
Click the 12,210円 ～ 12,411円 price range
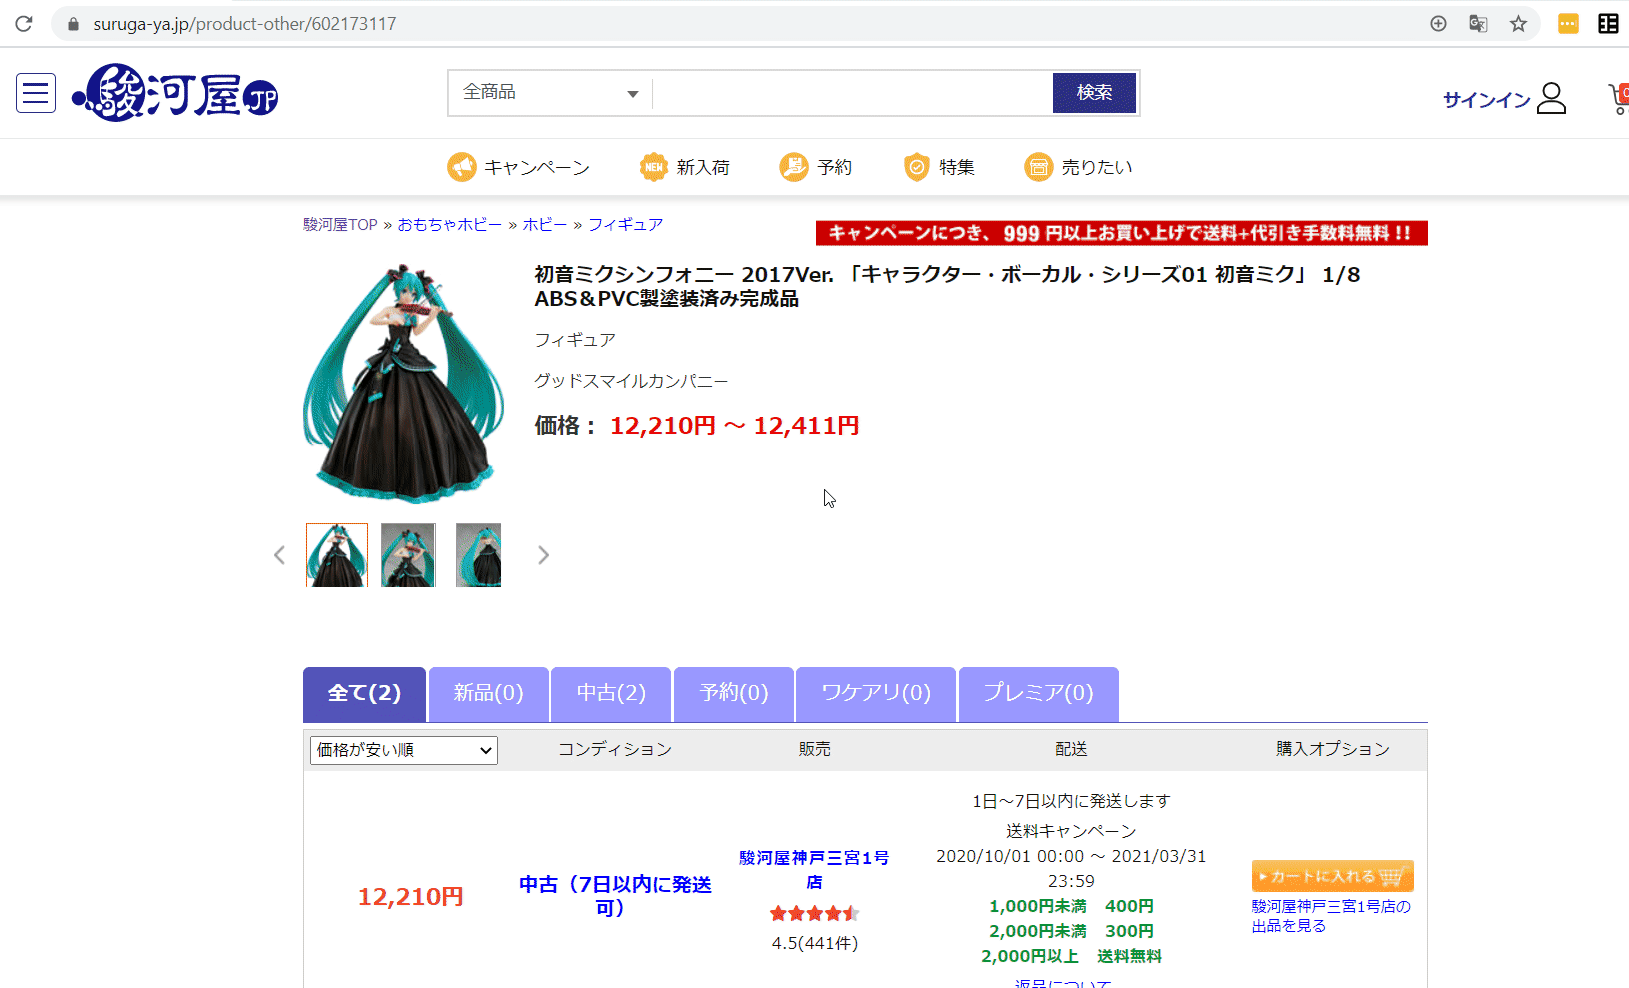click(x=735, y=426)
